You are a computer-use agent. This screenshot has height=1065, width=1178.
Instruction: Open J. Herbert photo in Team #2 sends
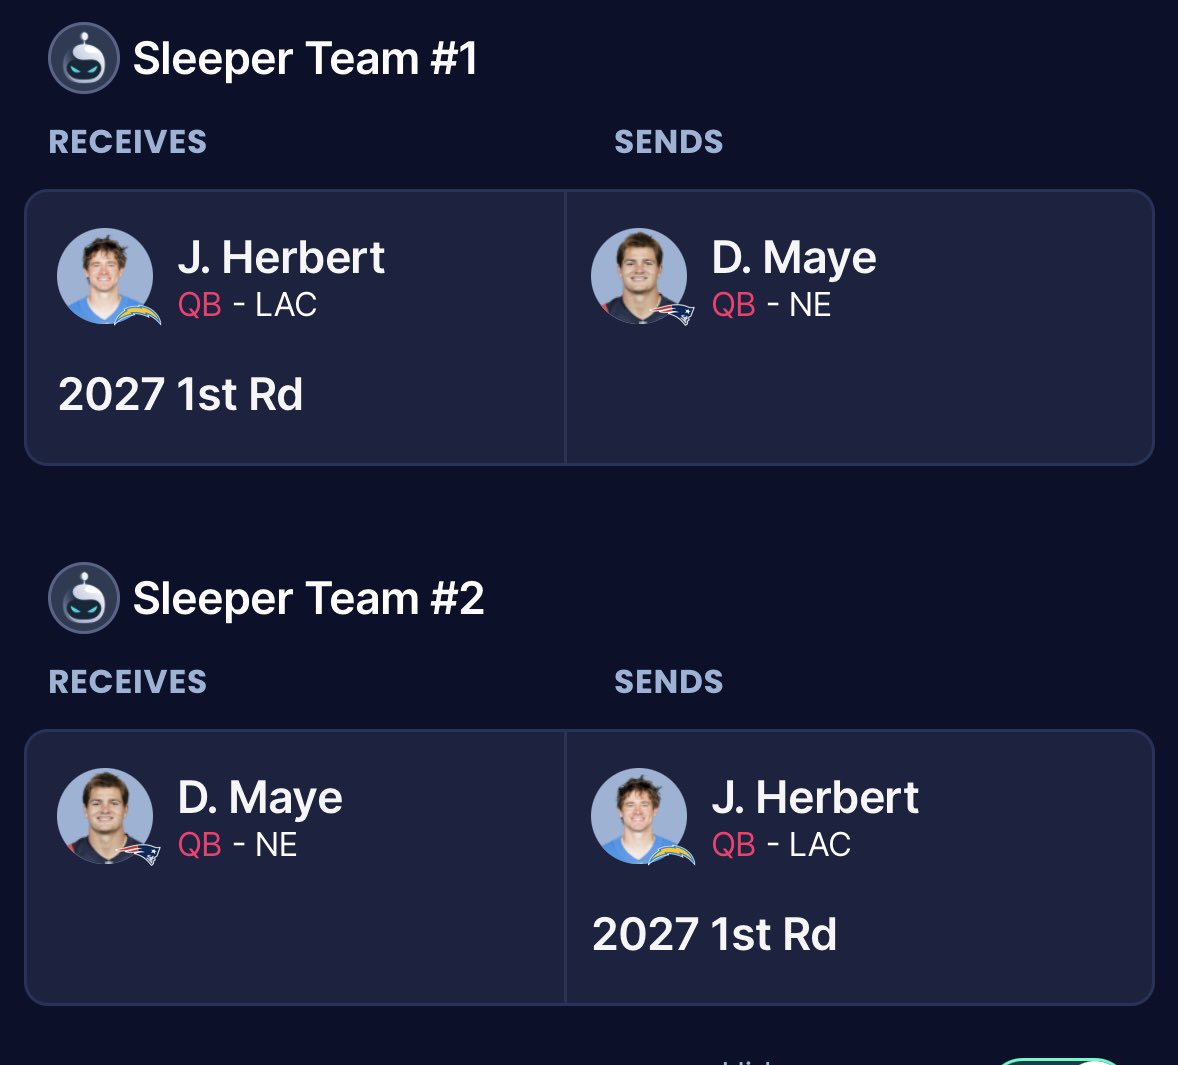point(639,816)
